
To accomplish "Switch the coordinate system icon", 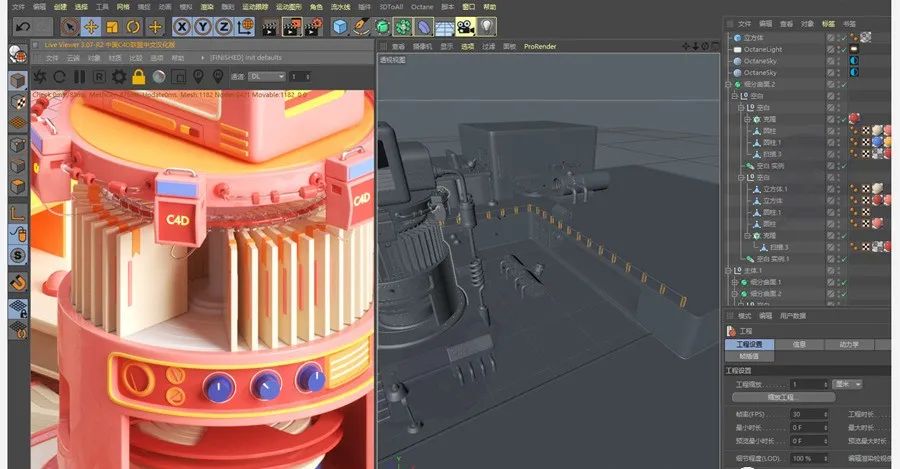I will [x=245, y=26].
